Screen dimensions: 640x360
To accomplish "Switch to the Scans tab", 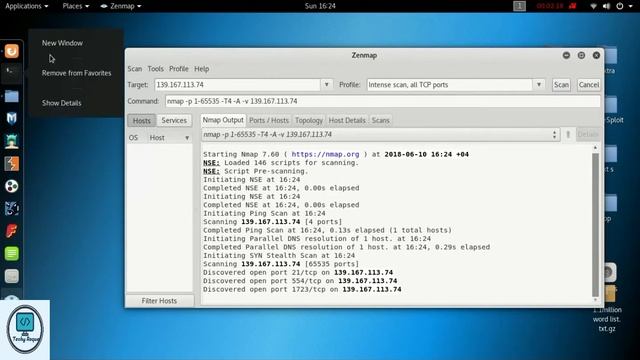I will tap(380, 120).
